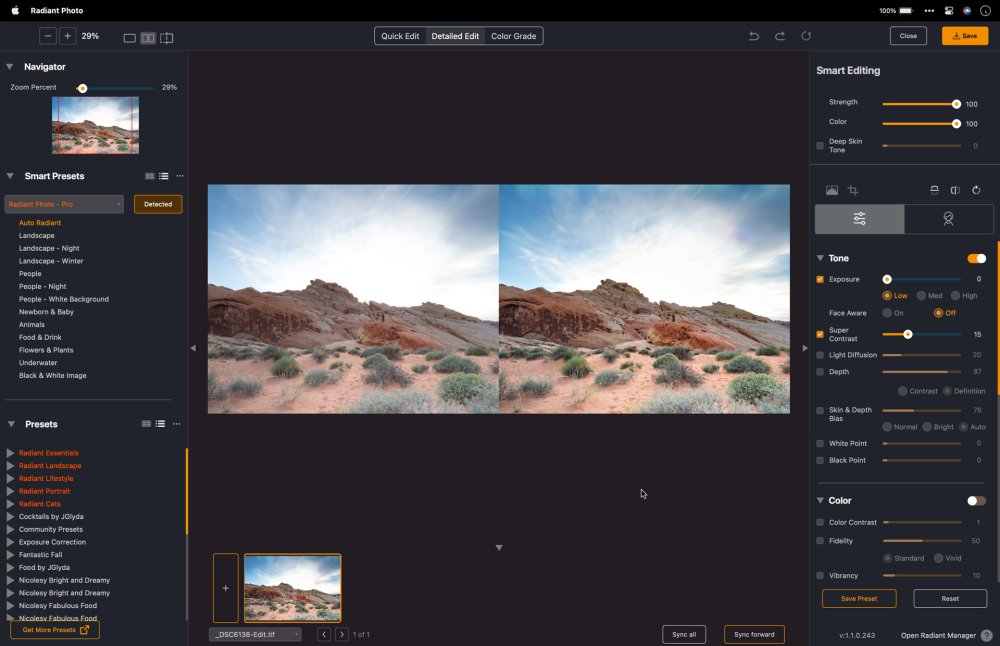
Task: Click the revert circular arrow in toolbar
Action: point(806,36)
